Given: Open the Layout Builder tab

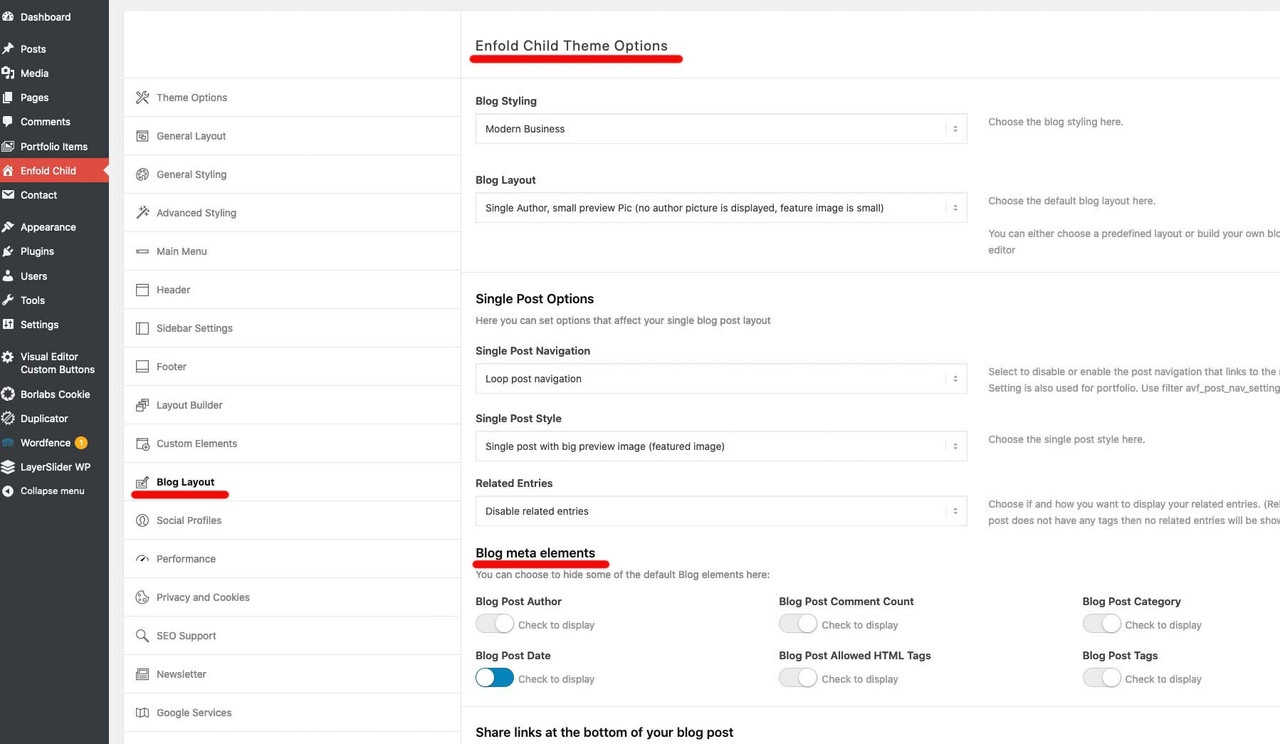Looking at the screenshot, I should (x=292, y=405).
